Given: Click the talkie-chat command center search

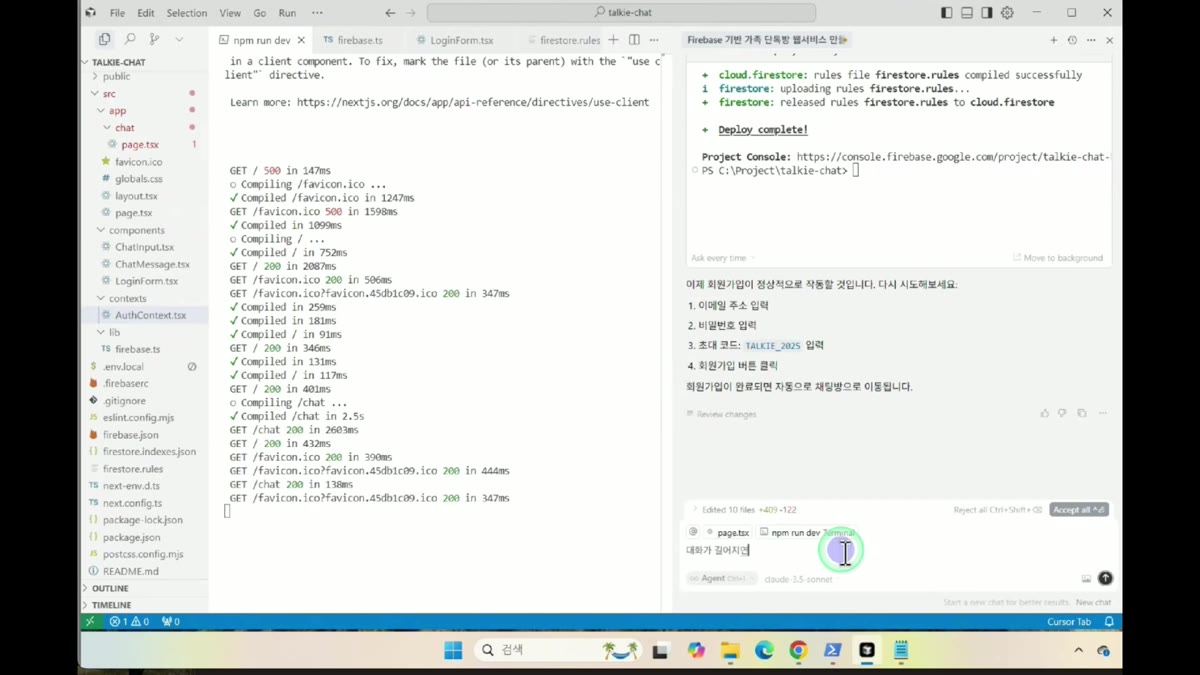Looking at the screenshot, I should tap(621, 13).
